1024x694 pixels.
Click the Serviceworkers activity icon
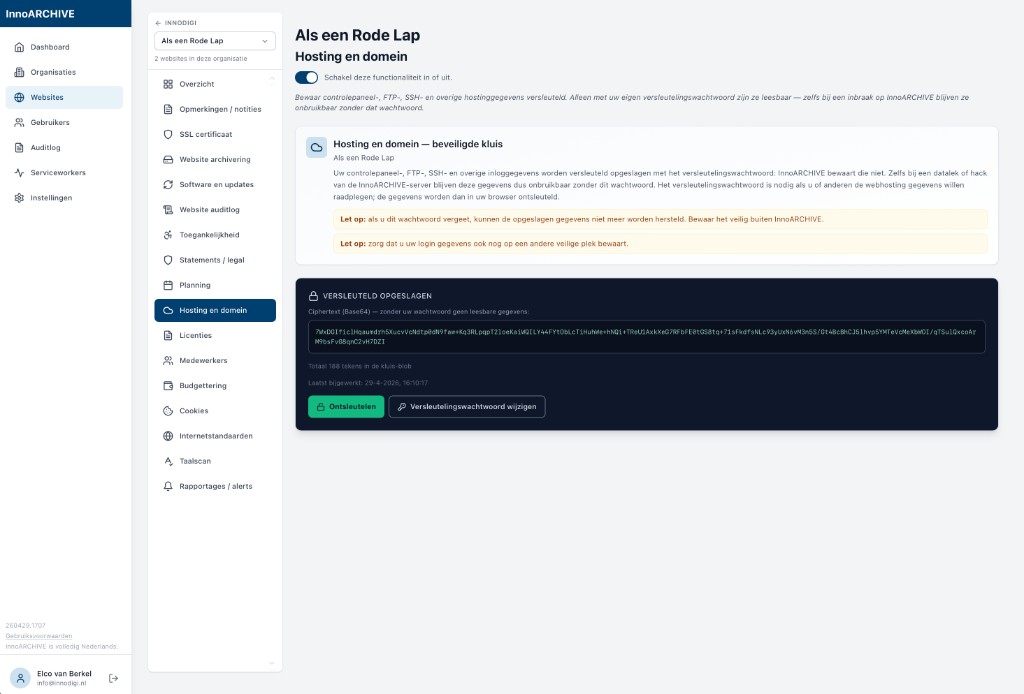[x=20, y=173]
